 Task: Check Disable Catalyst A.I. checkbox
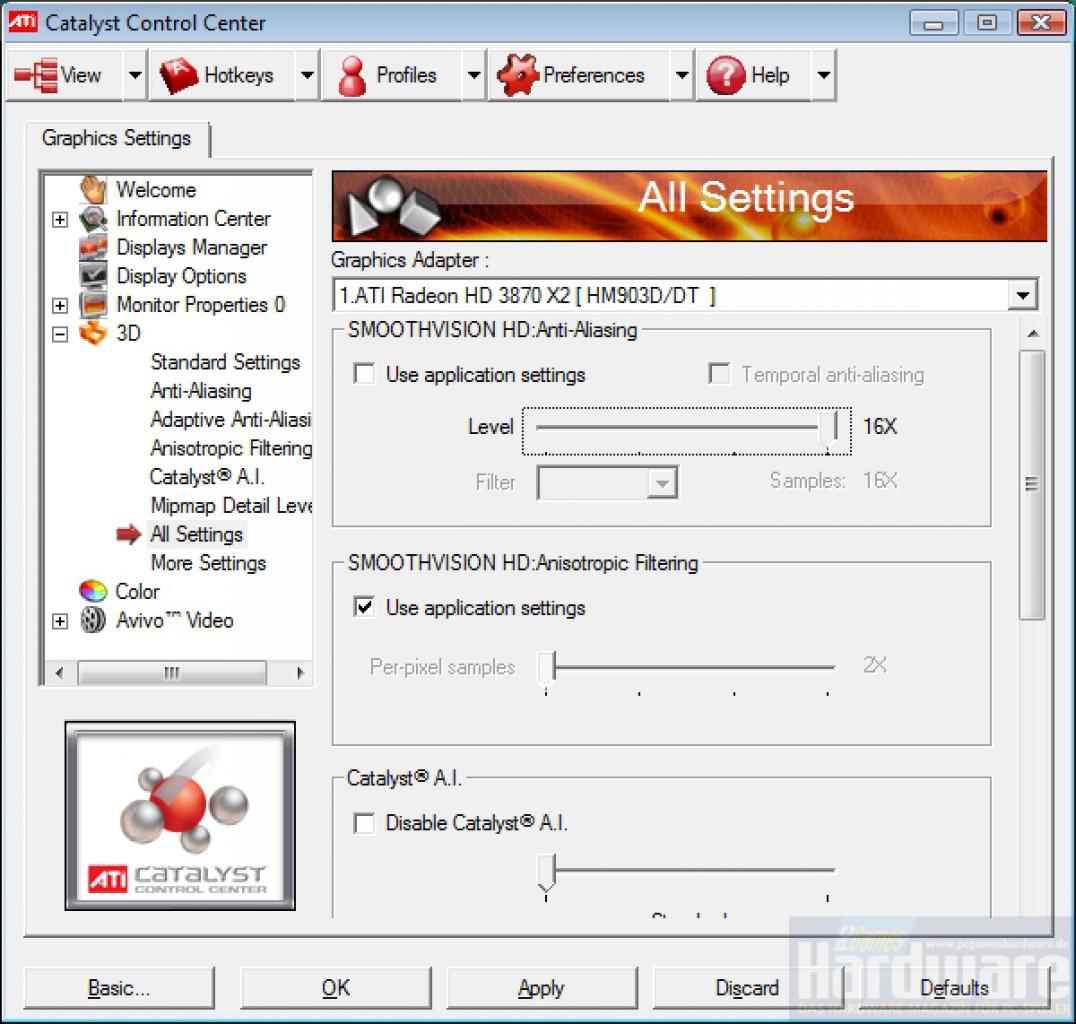(x=364, y=823)
